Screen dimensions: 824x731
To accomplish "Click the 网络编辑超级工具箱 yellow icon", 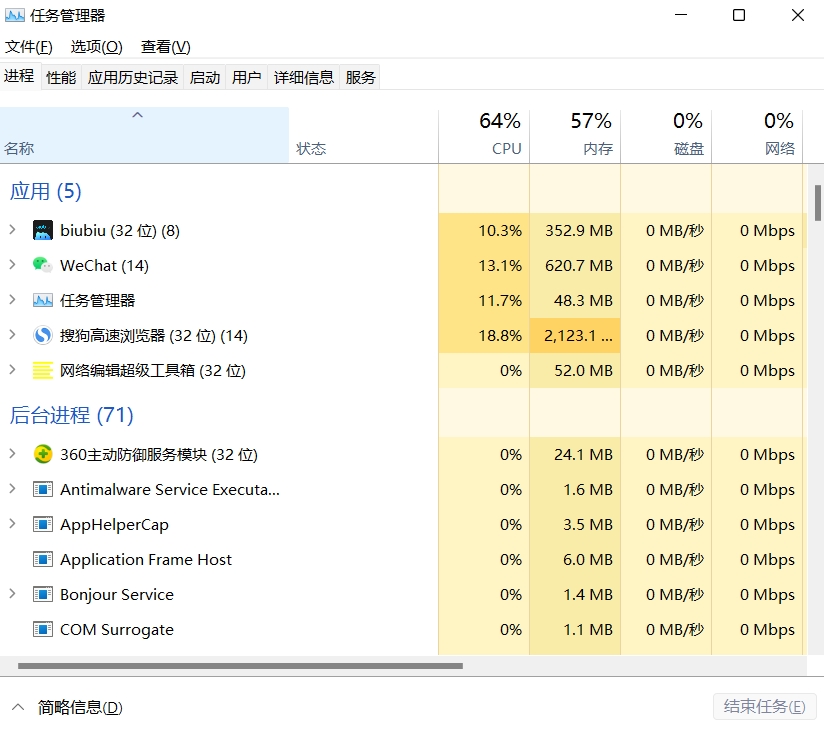I will tap(42, 371).
